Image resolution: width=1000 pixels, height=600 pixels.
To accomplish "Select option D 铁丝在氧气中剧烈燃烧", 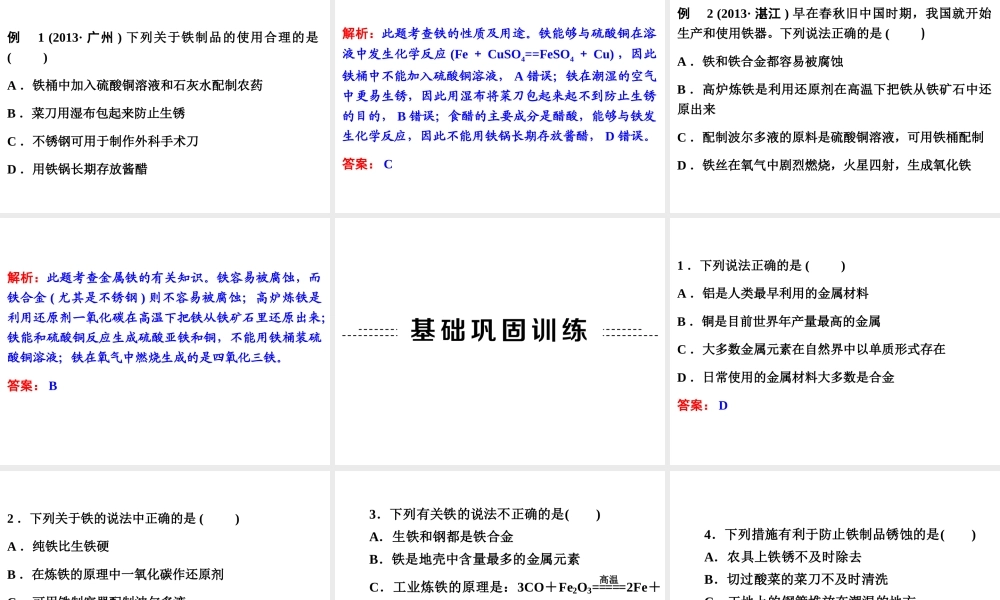I will 824,165.
